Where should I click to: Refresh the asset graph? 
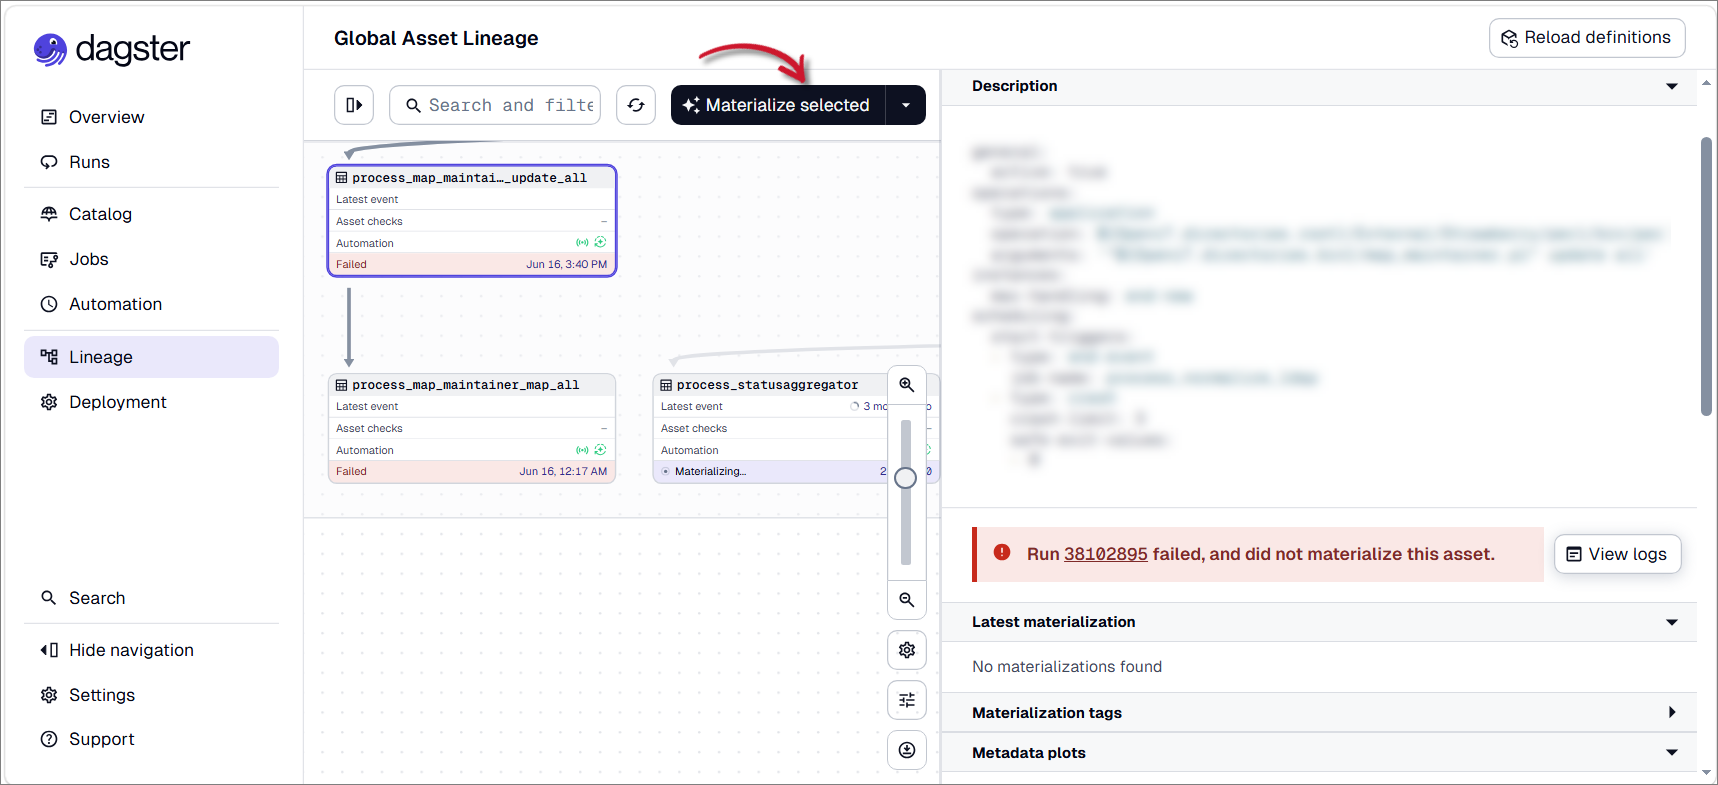coord(636,105)
